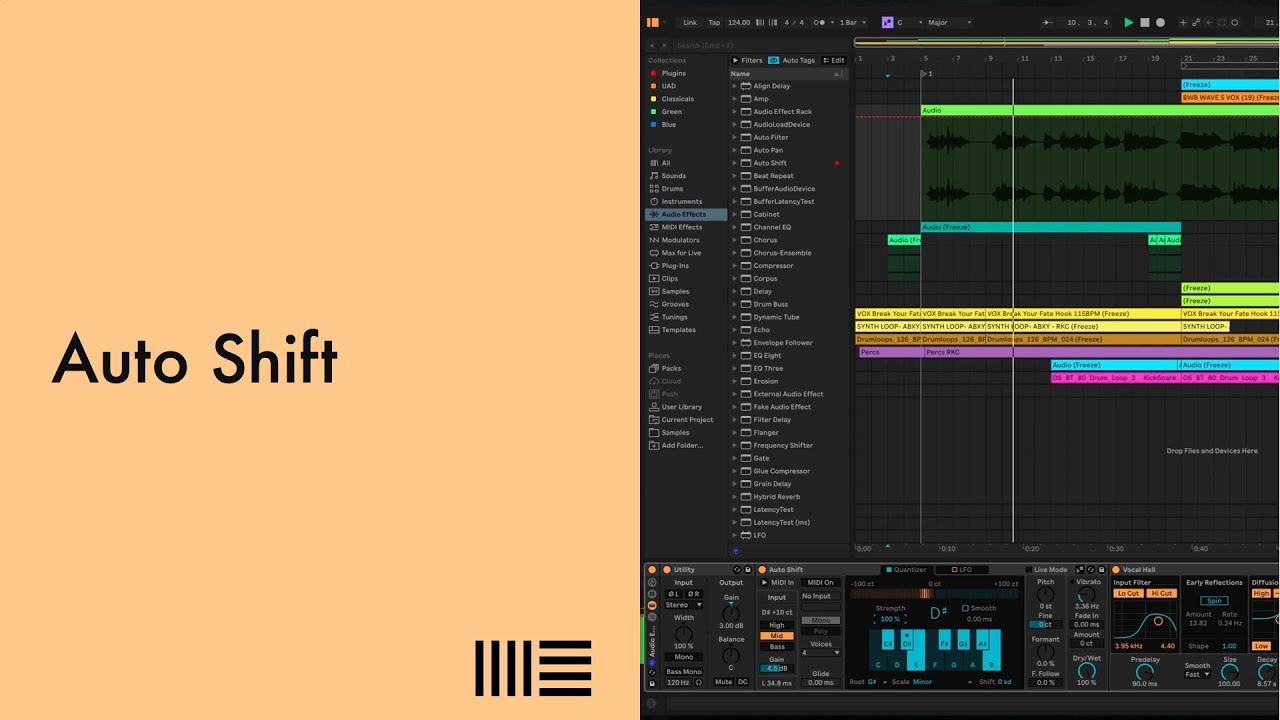Select the Sounds library icon

(x=654, y=176)
